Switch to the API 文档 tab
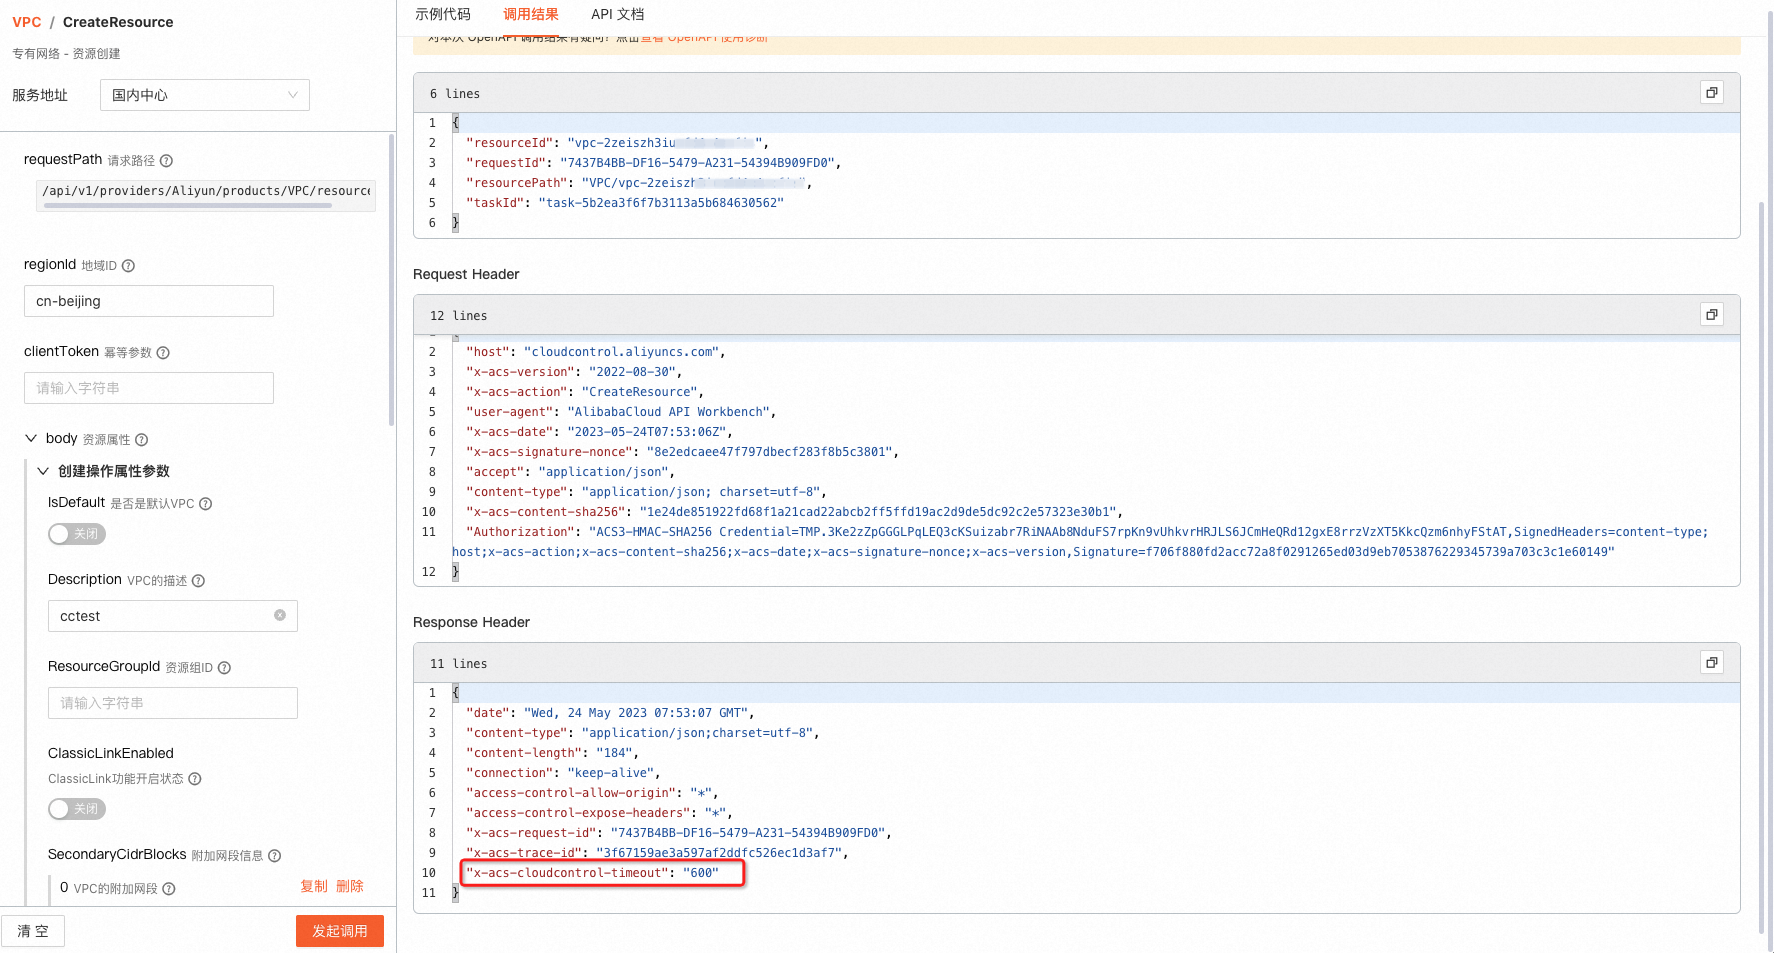 [618, 14]
